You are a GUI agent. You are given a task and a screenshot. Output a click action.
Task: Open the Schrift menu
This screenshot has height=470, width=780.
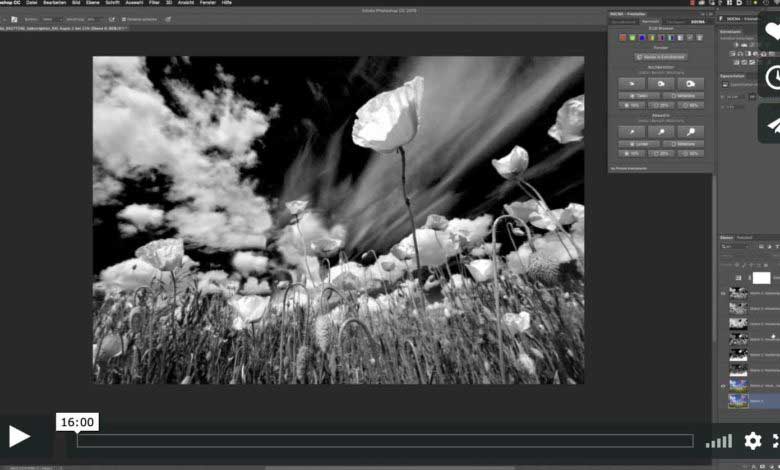[112, 2]
